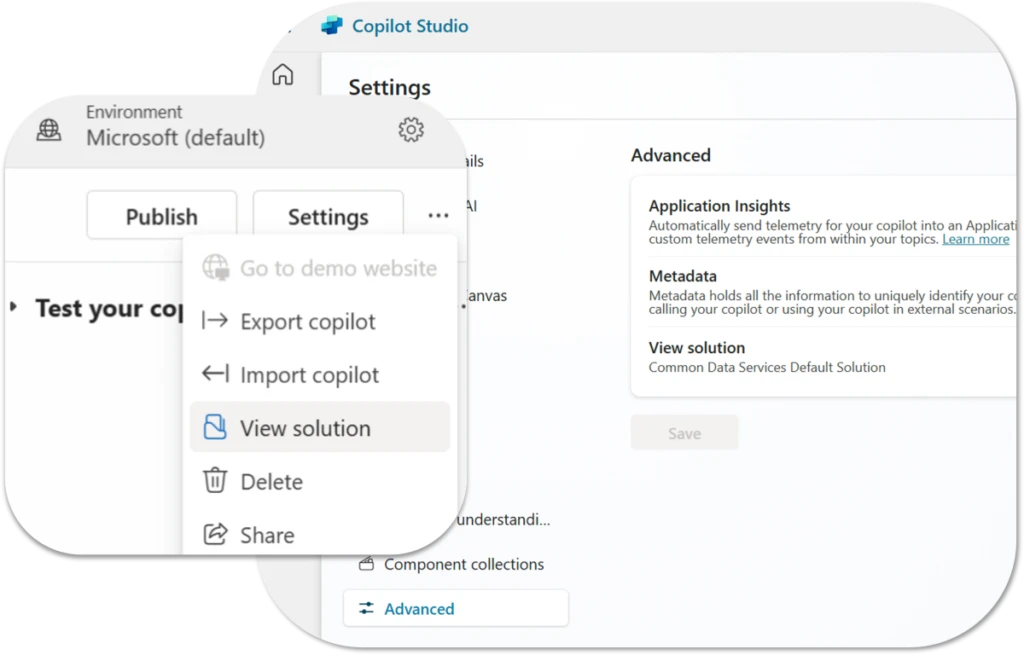This screenshot has height=655, width=1024.
Task: Open the ellipsis more options menu
Action: pos(437,215)
